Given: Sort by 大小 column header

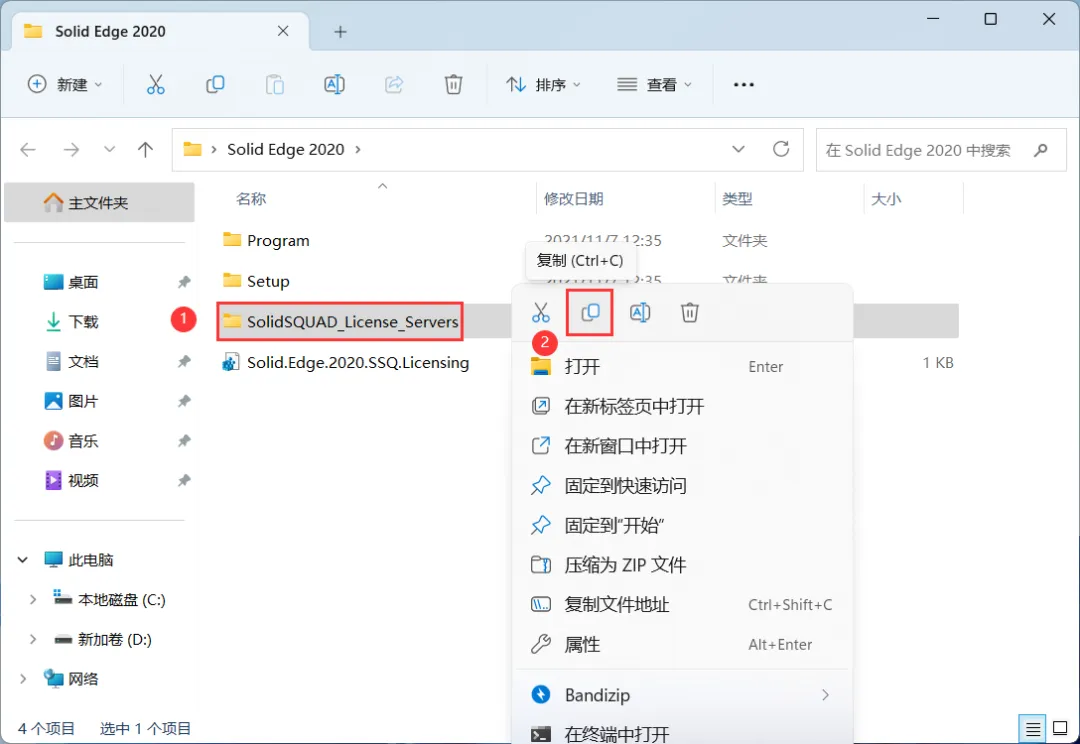Looking at the screenshot, I should [x=886, y=199].
